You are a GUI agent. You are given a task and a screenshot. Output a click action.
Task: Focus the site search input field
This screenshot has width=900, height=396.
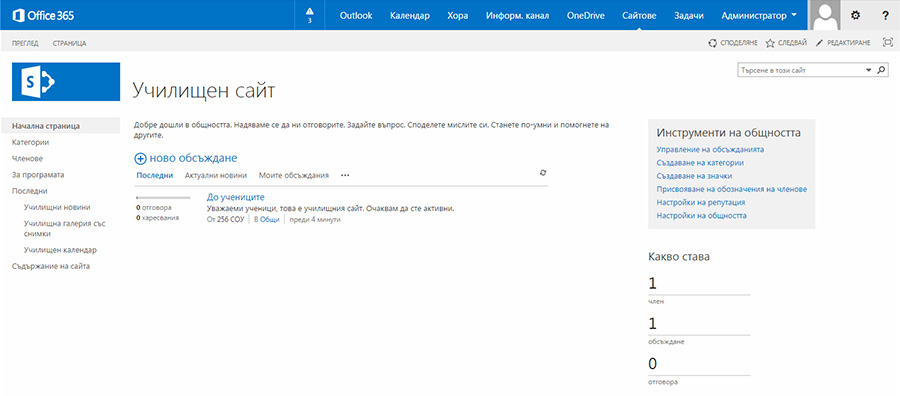pyautogui.click(x=800, y=70)
